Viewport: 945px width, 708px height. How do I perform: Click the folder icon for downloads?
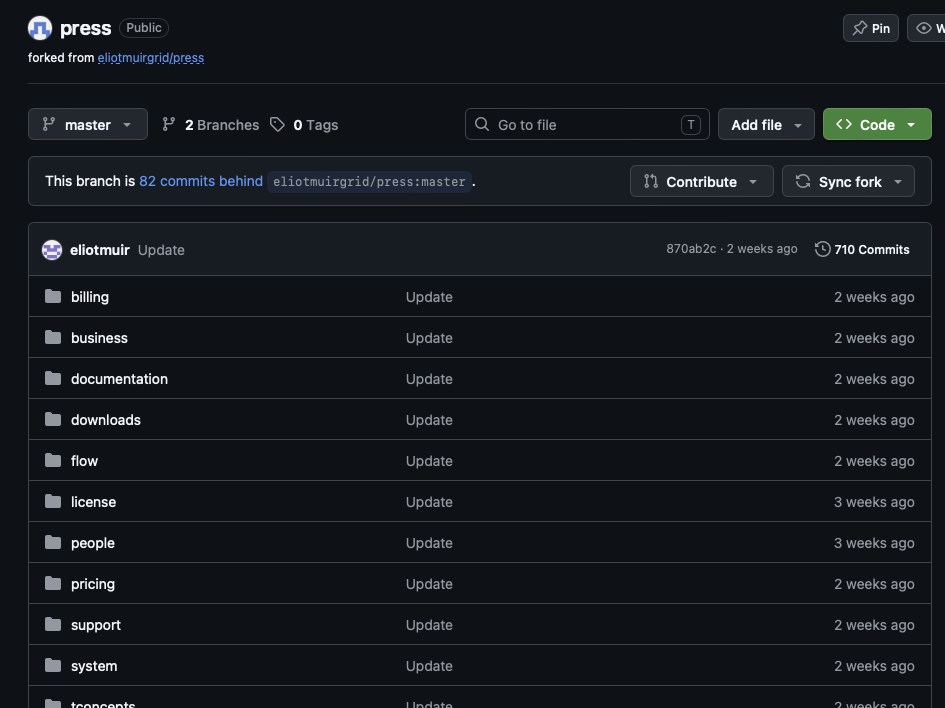coord(53,419)
